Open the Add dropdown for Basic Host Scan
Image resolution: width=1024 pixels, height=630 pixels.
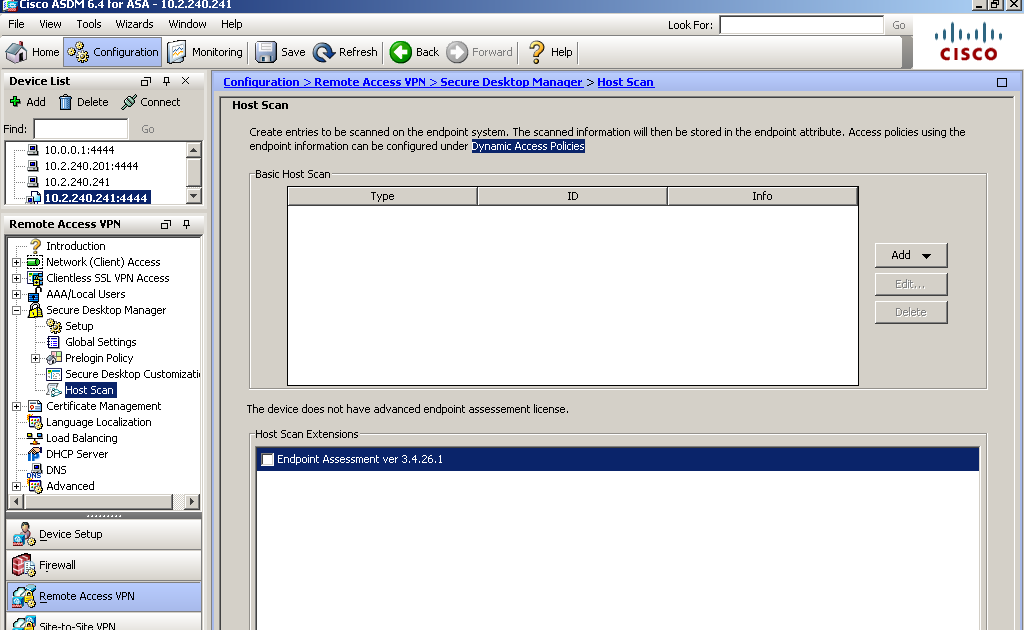(911, 255)
